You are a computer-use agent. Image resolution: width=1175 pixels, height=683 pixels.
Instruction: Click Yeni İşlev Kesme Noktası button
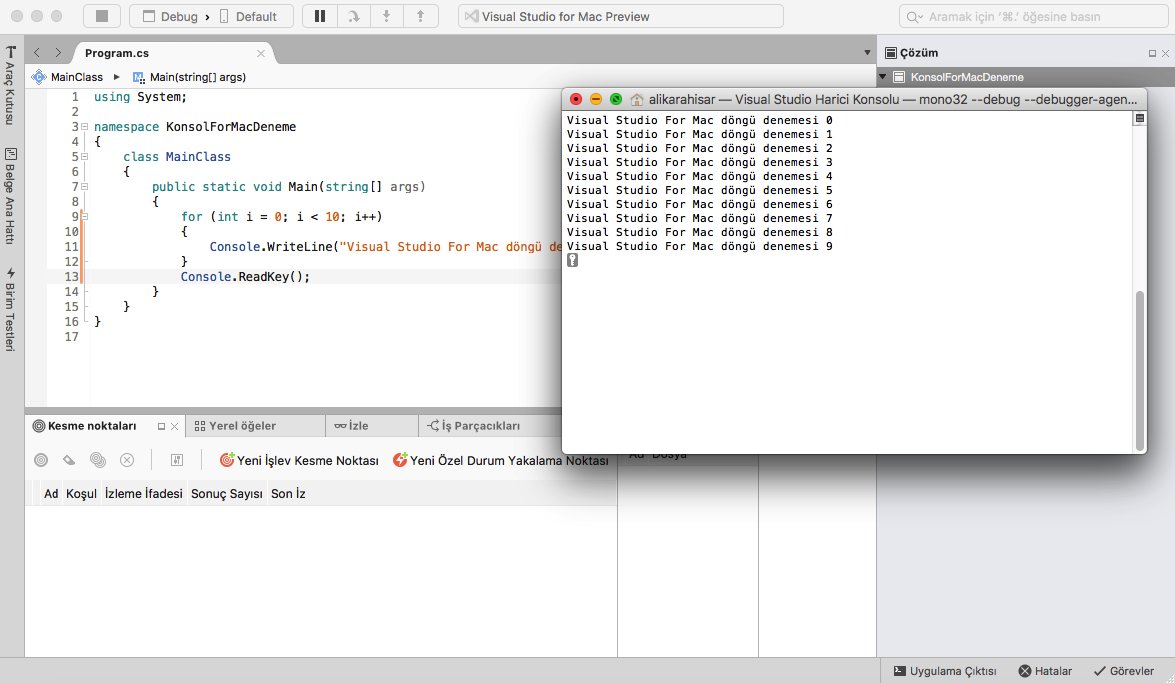tap(299, 460)
